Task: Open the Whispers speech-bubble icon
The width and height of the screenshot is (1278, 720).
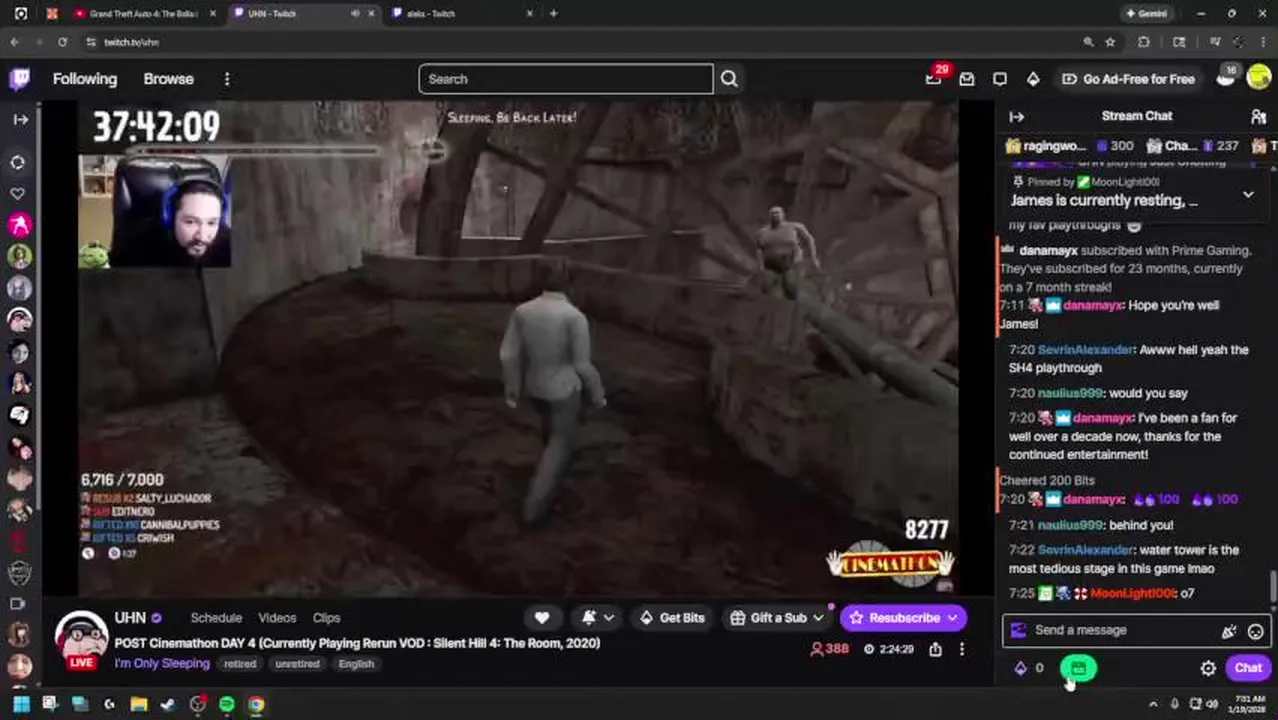Action: tap(1000, 79)
